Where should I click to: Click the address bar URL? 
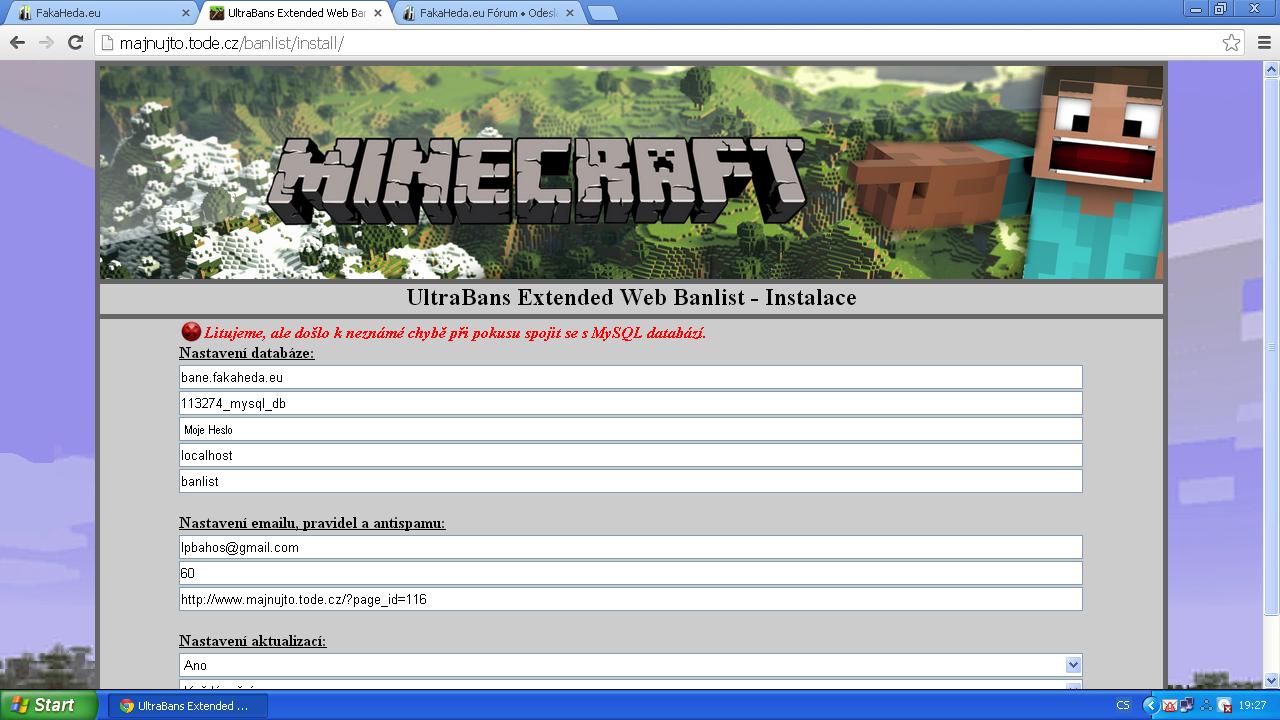click(x=231, y=44)
